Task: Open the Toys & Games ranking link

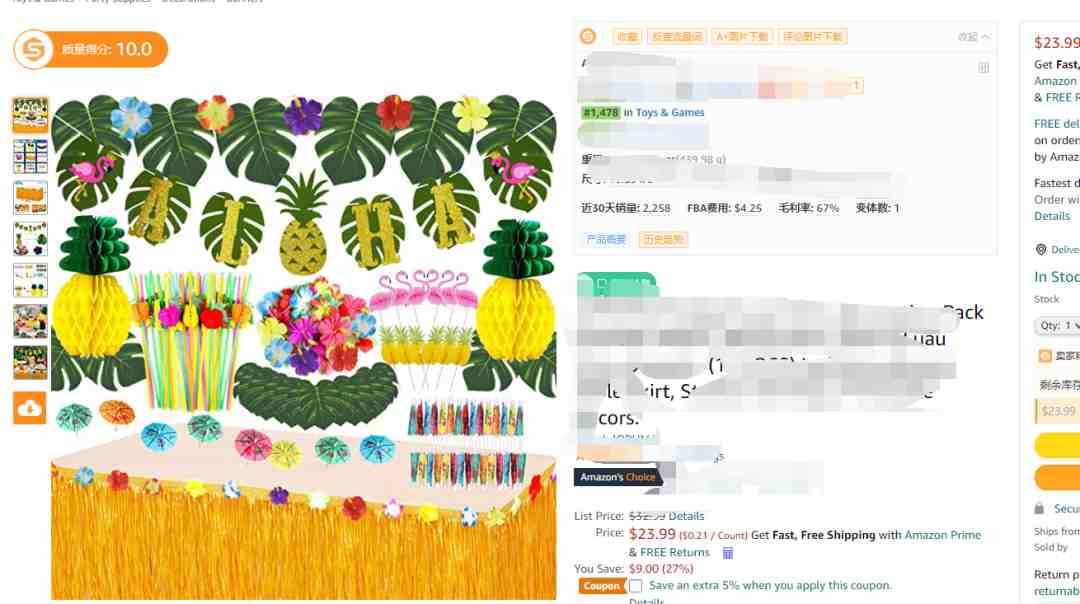Action: [x=669, y=112]
